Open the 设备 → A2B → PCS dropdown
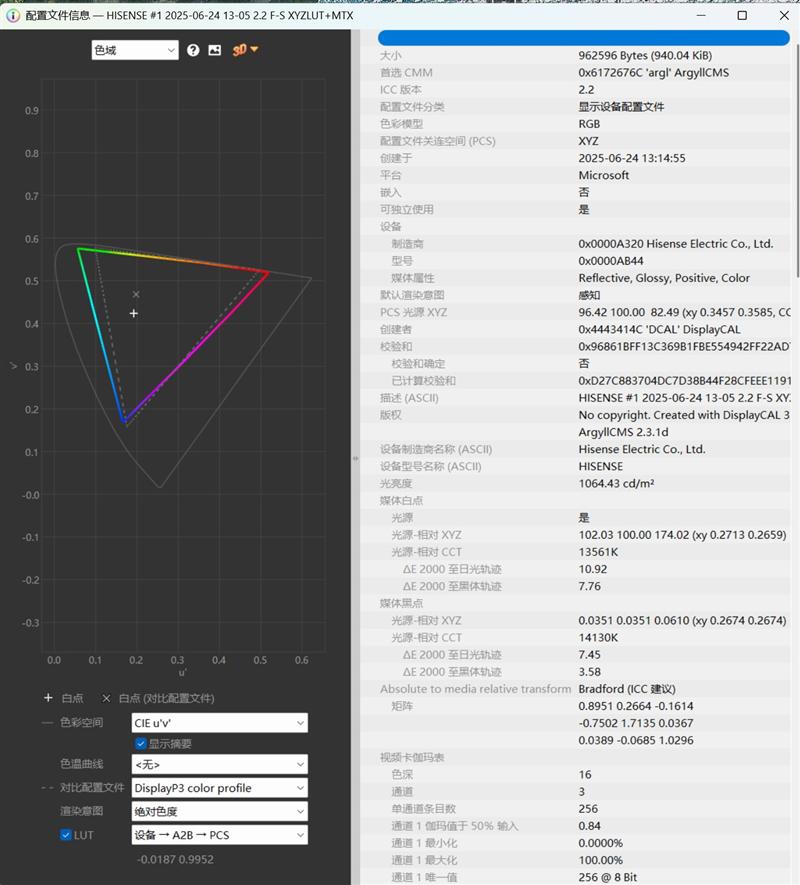Image resolution: width=800 pixels, height=885 pixels. point(219,834)
